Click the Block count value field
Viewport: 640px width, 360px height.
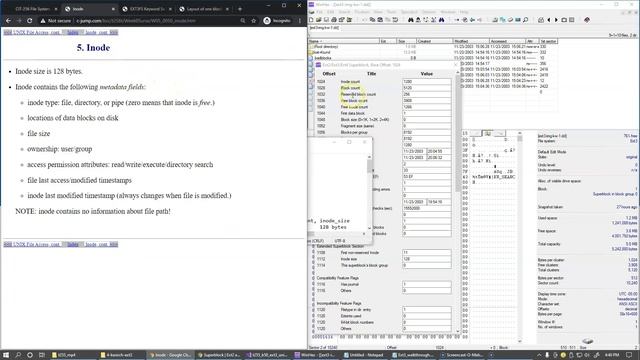click(427, 88)
